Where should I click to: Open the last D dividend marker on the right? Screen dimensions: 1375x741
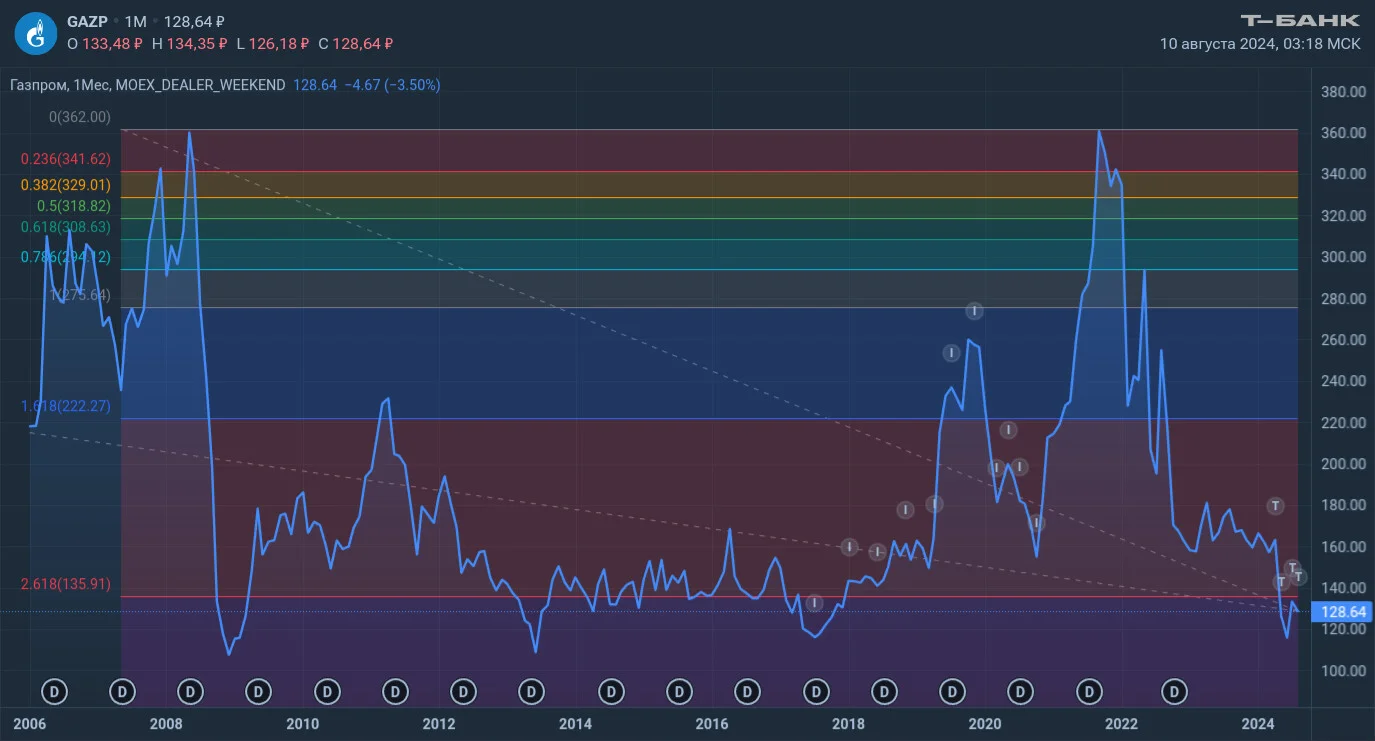click(x=1175, y=691)
